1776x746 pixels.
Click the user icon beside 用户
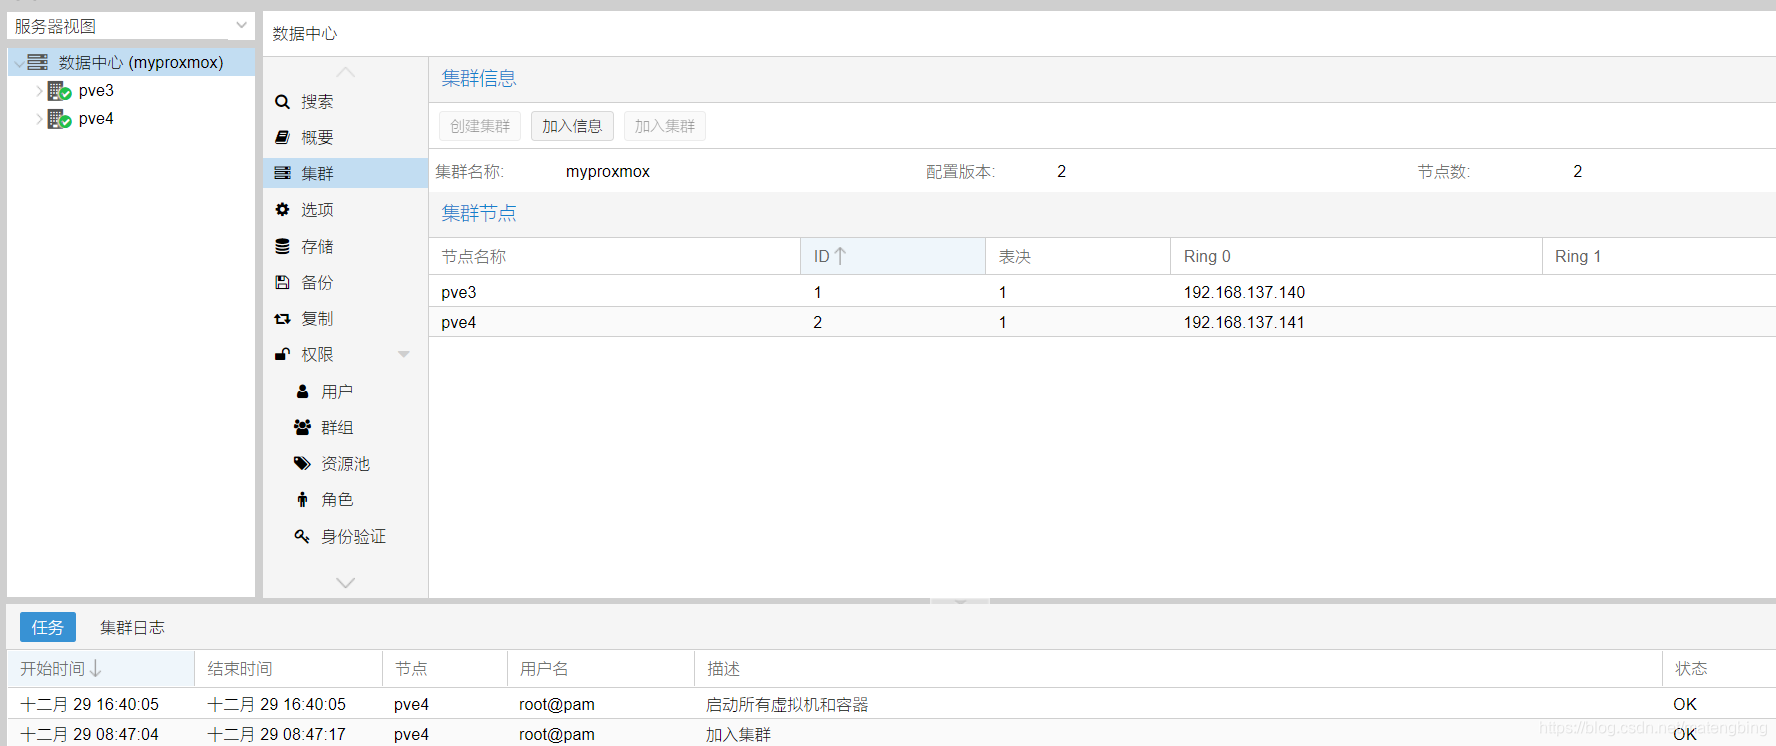click(x=302, y=392)
